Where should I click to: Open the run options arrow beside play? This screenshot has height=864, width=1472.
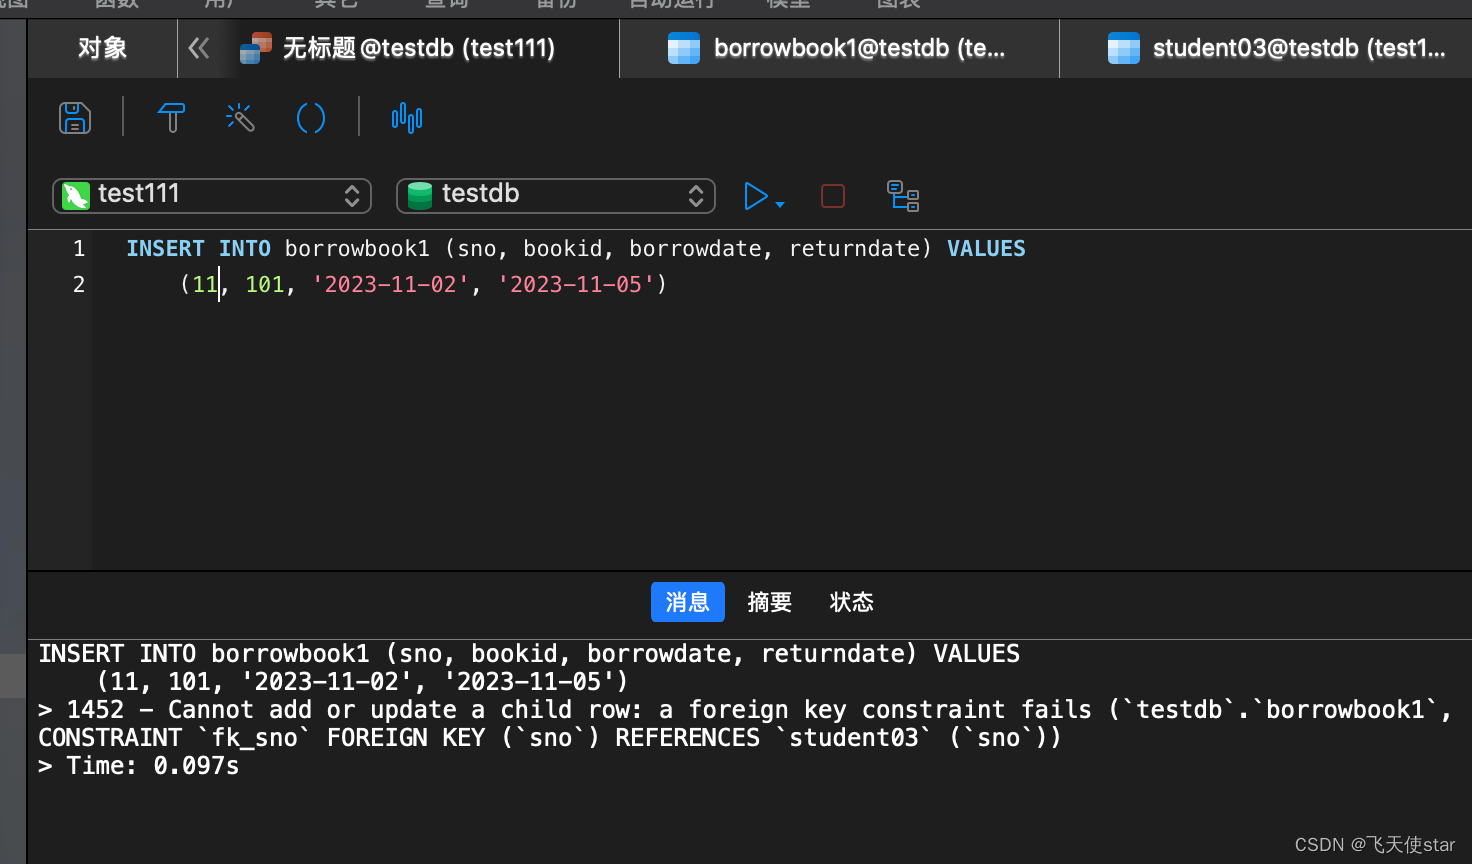(780, 204)
